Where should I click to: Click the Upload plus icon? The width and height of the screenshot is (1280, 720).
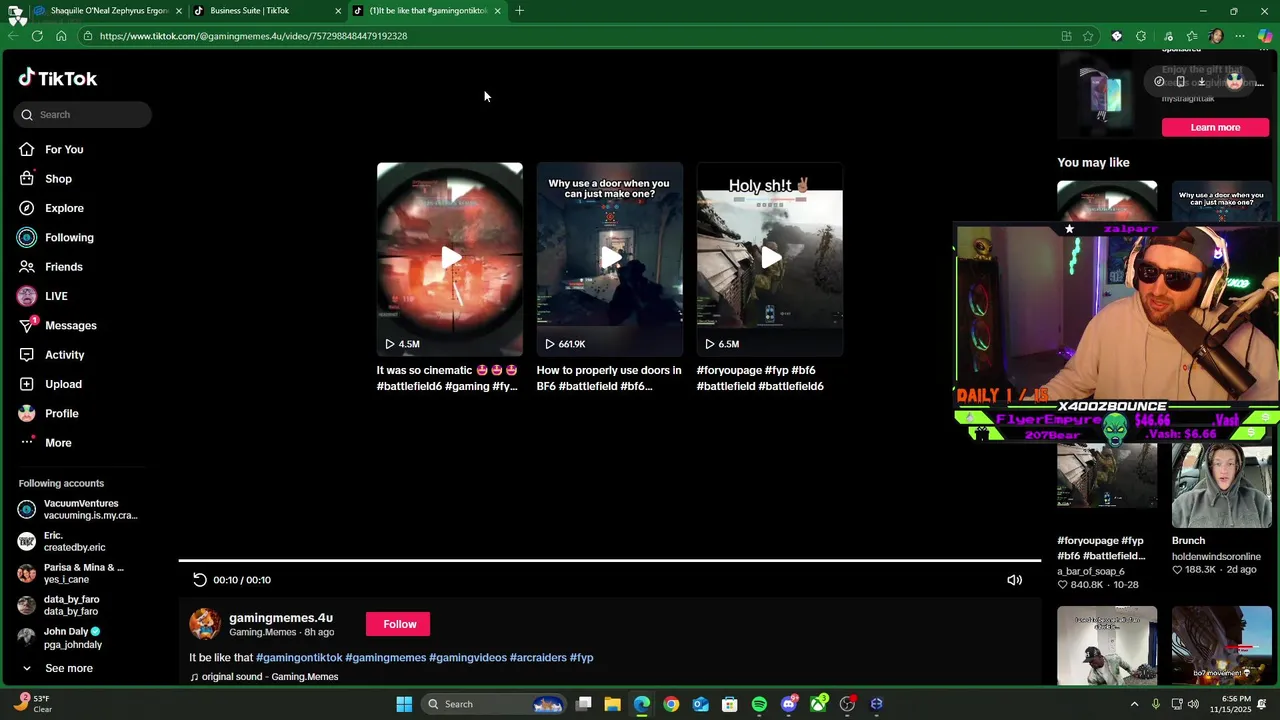[x=27, y=384]
